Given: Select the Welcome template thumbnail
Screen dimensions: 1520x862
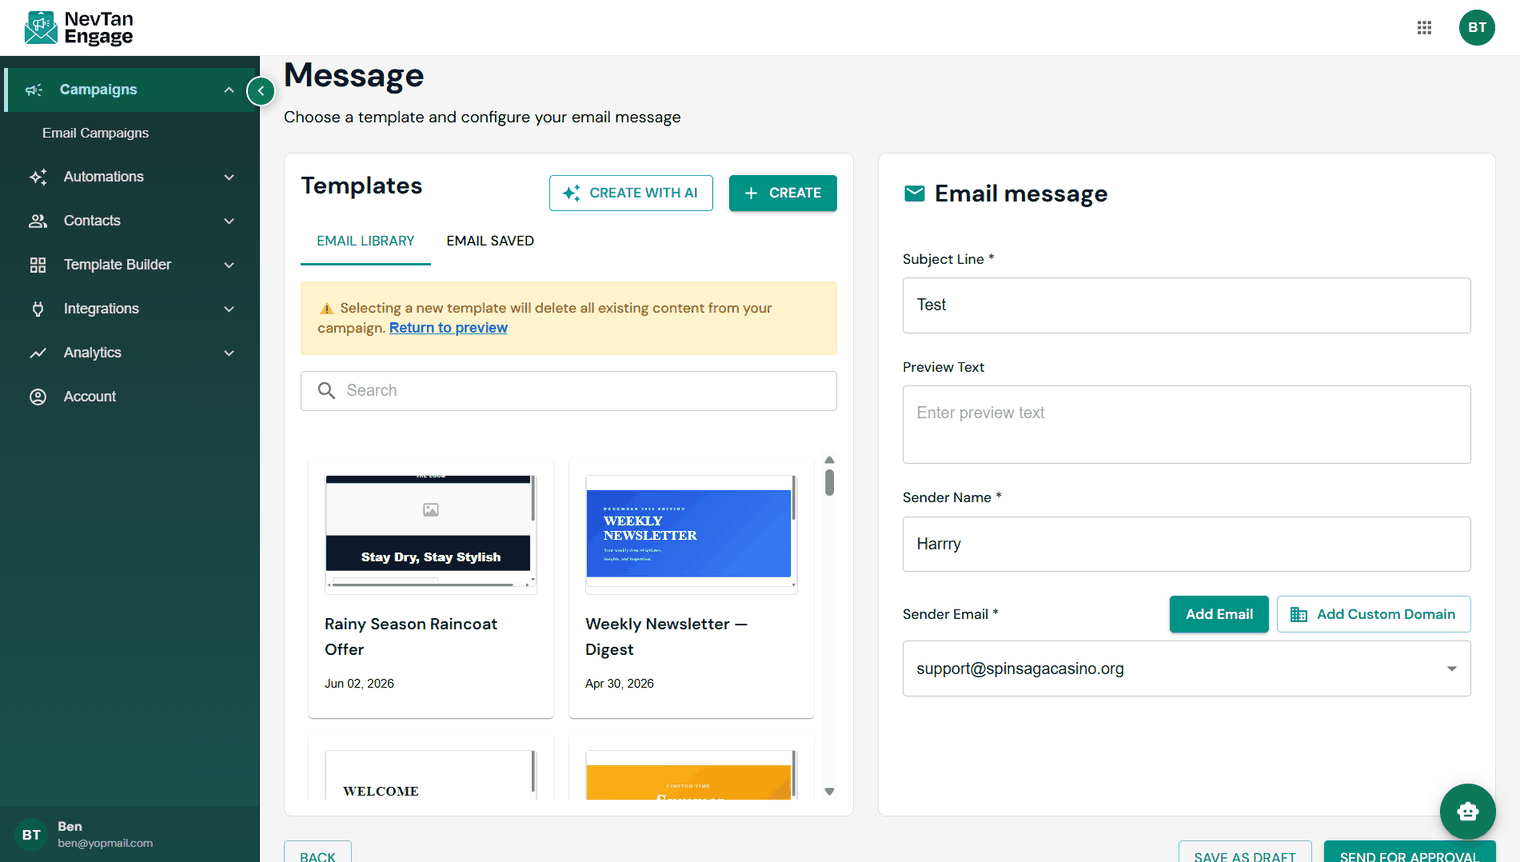Looking at the screenshot, I should [x=431, y=775].
